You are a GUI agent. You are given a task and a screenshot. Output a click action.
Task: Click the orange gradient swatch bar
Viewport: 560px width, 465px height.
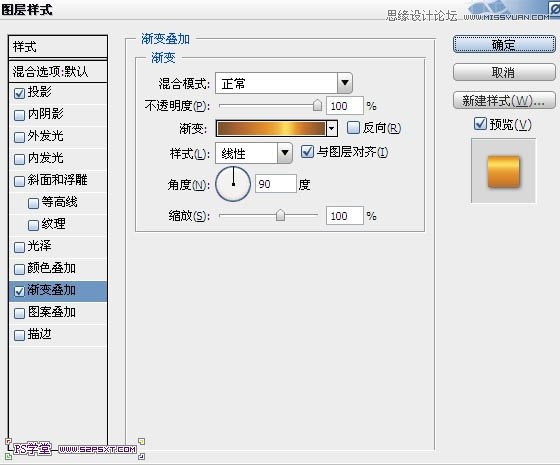coord(271,128)
